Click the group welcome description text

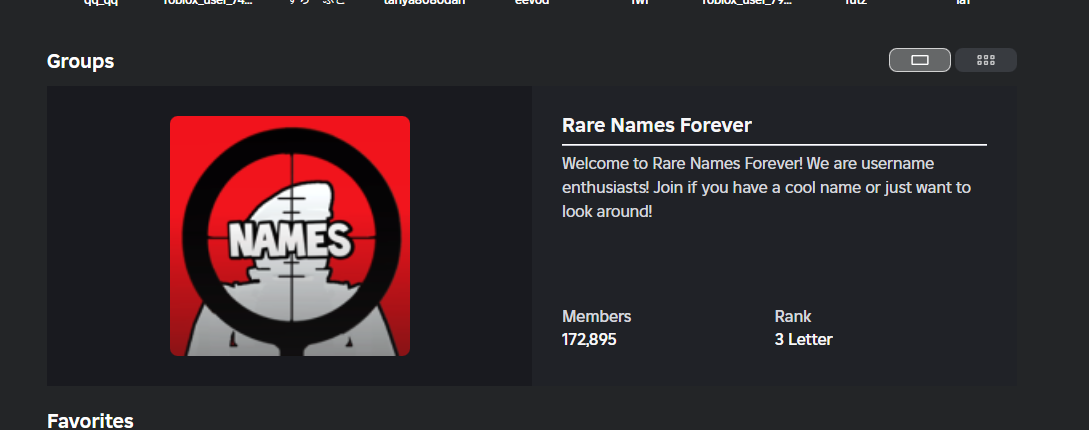click(x=767, y=187)
